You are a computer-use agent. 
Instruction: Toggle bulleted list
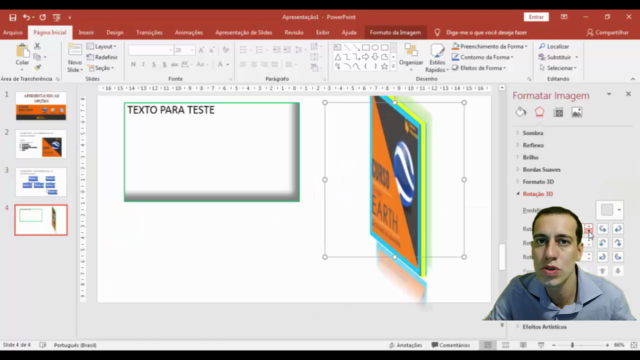click(x=243, y=50)
